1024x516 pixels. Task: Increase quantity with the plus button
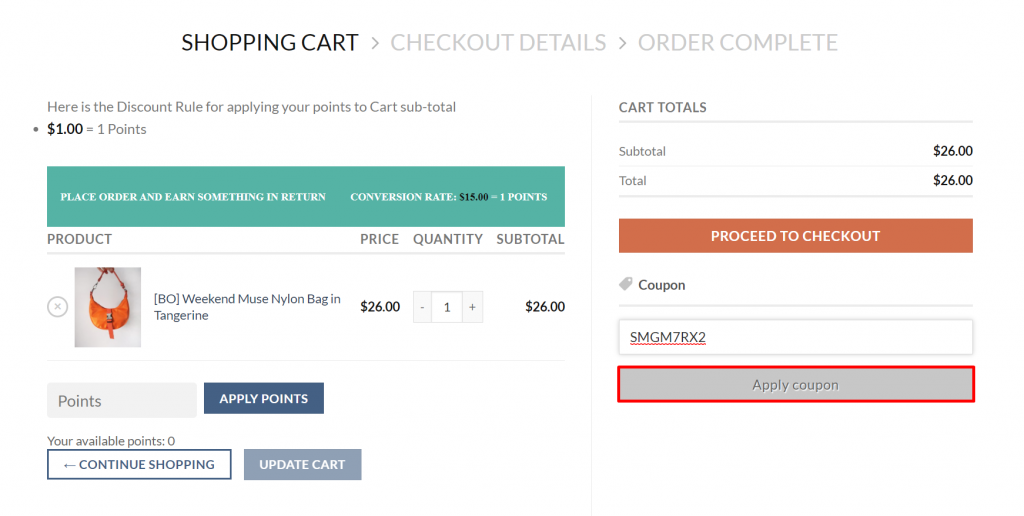(x=472, y=307)
